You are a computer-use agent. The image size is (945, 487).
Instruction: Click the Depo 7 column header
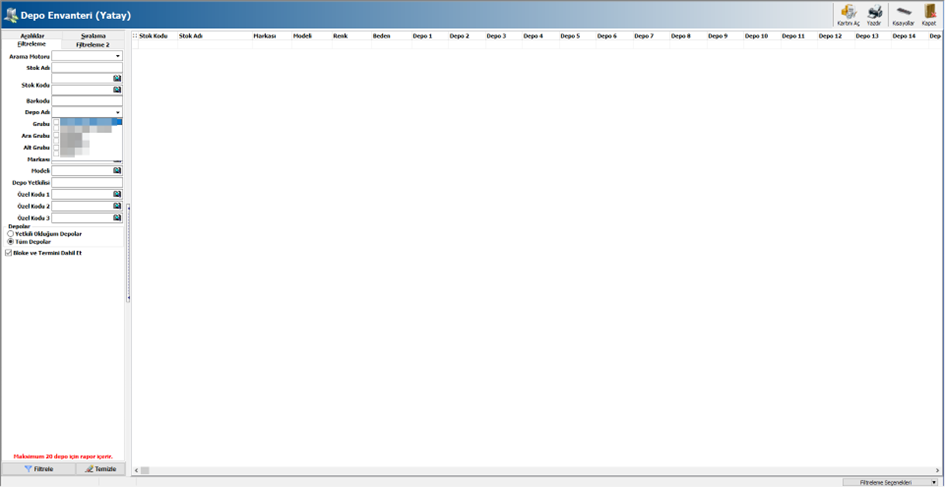pyautogui.click(x=651, y=36)
